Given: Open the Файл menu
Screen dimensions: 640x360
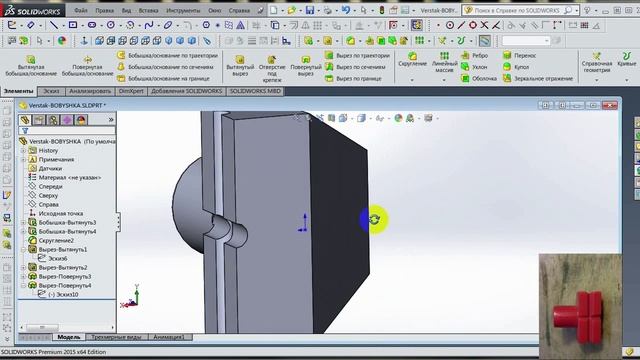Looking at the screenshot, I should tap(81, 10).
